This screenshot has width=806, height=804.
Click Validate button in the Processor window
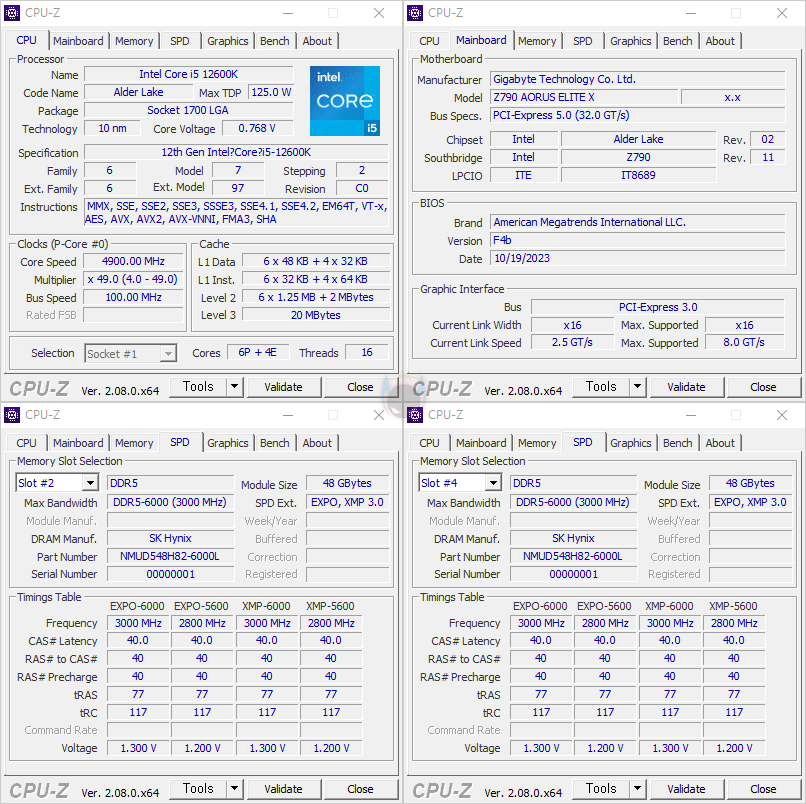284,387
